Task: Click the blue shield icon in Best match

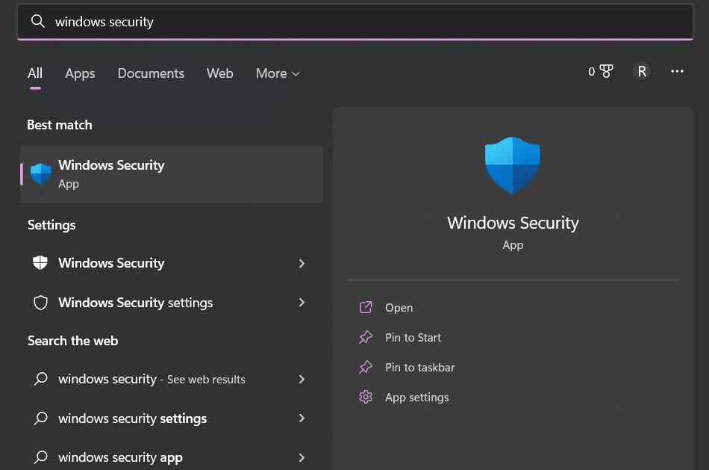Action: pos(41,174)
